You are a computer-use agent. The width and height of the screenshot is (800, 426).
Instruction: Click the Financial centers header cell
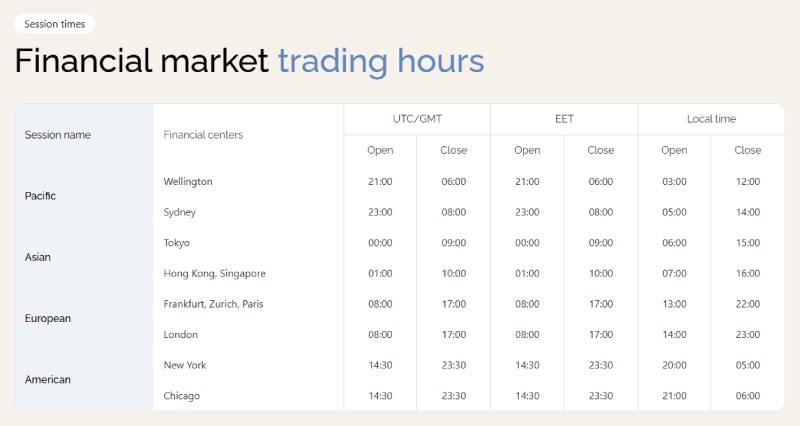[x=203, y=135]
